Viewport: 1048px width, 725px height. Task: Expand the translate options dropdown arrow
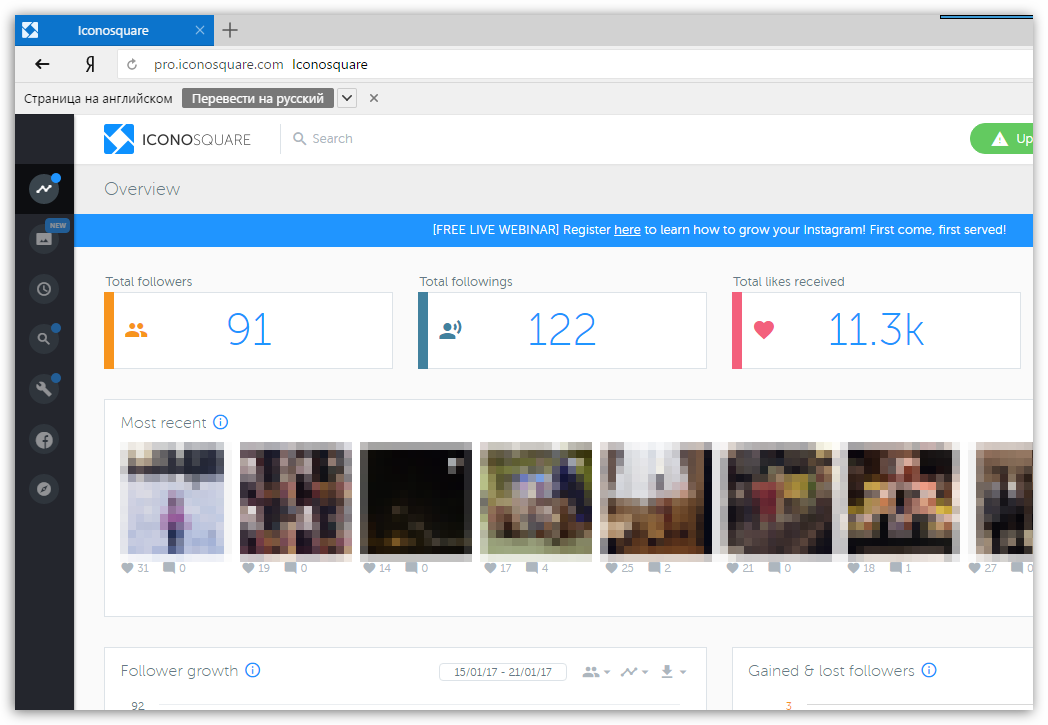(x=347, y=98)
